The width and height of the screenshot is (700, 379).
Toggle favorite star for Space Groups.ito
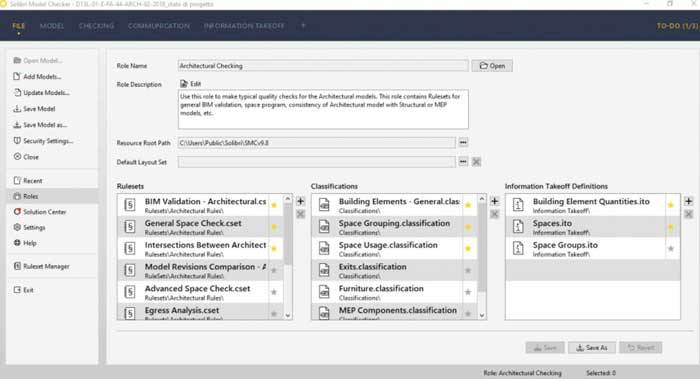[671, 249]
